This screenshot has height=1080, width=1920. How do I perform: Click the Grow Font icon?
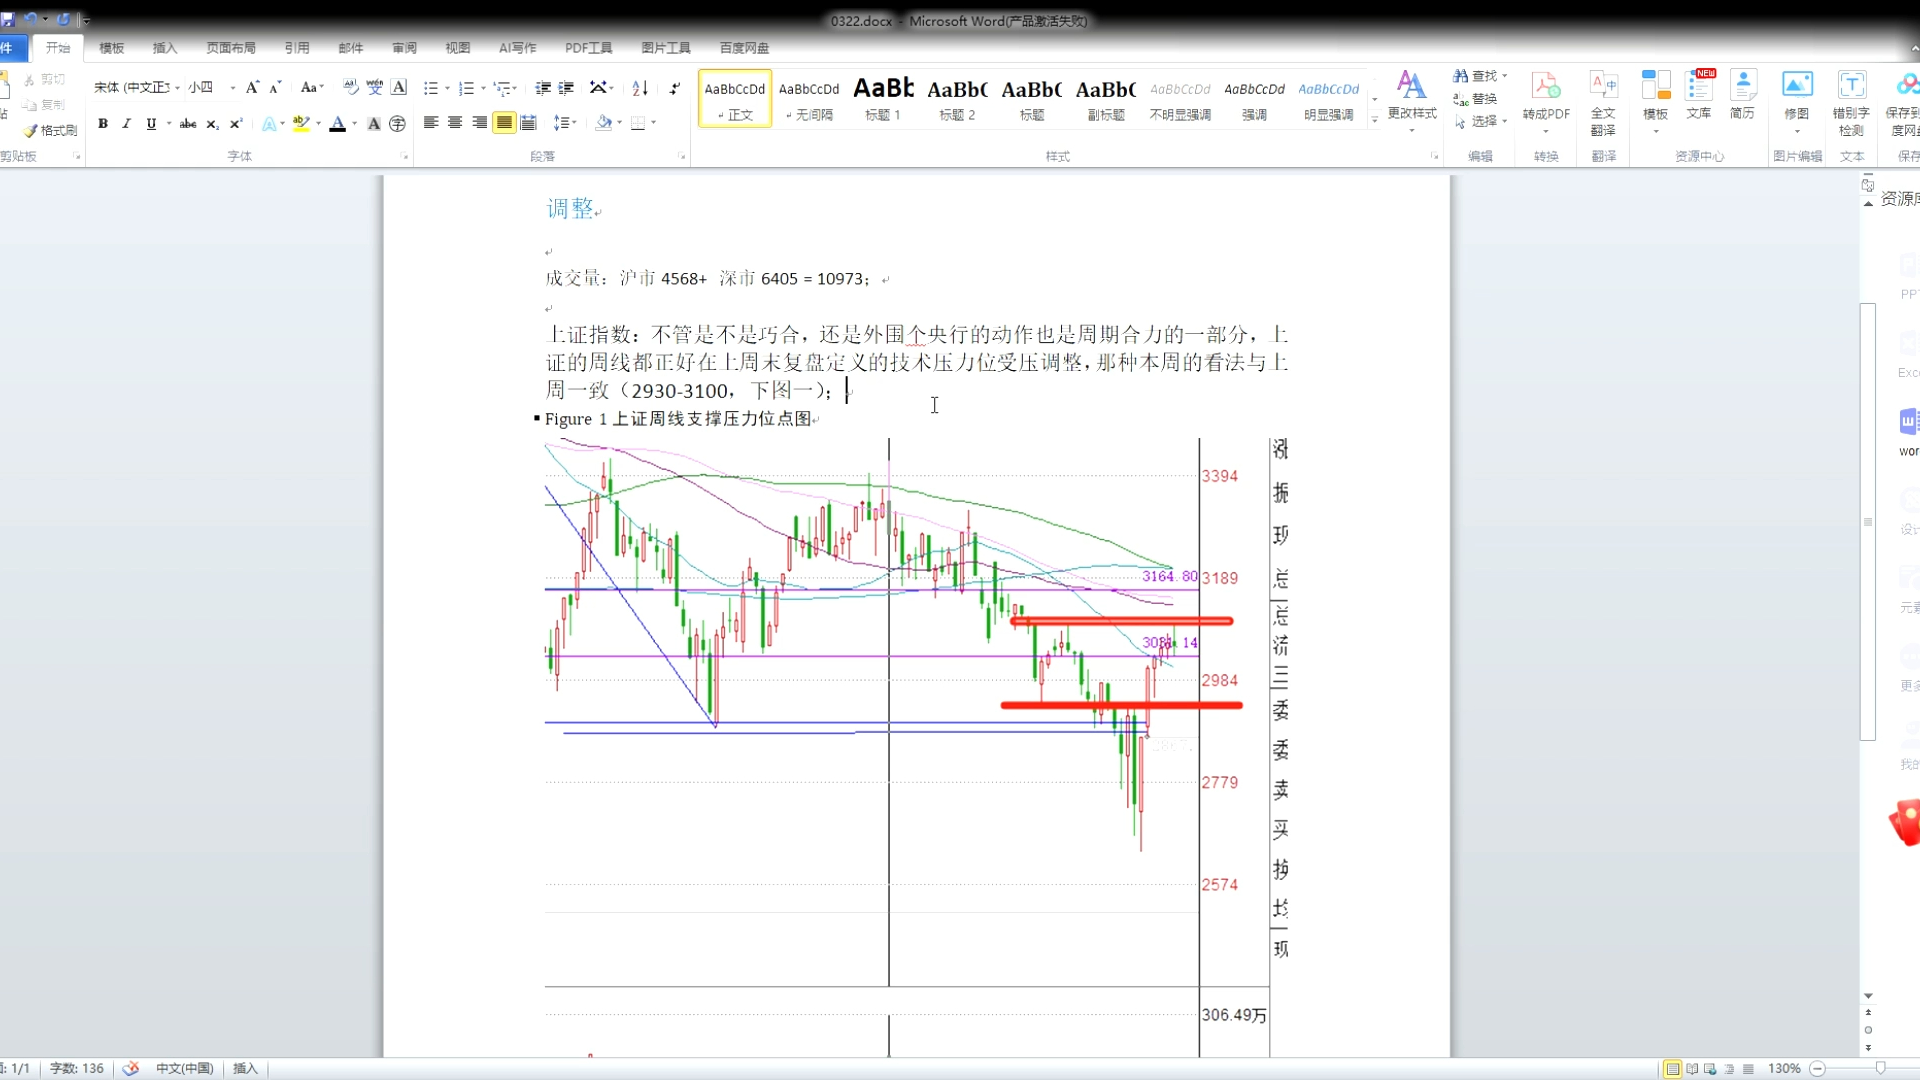[252, 88]
